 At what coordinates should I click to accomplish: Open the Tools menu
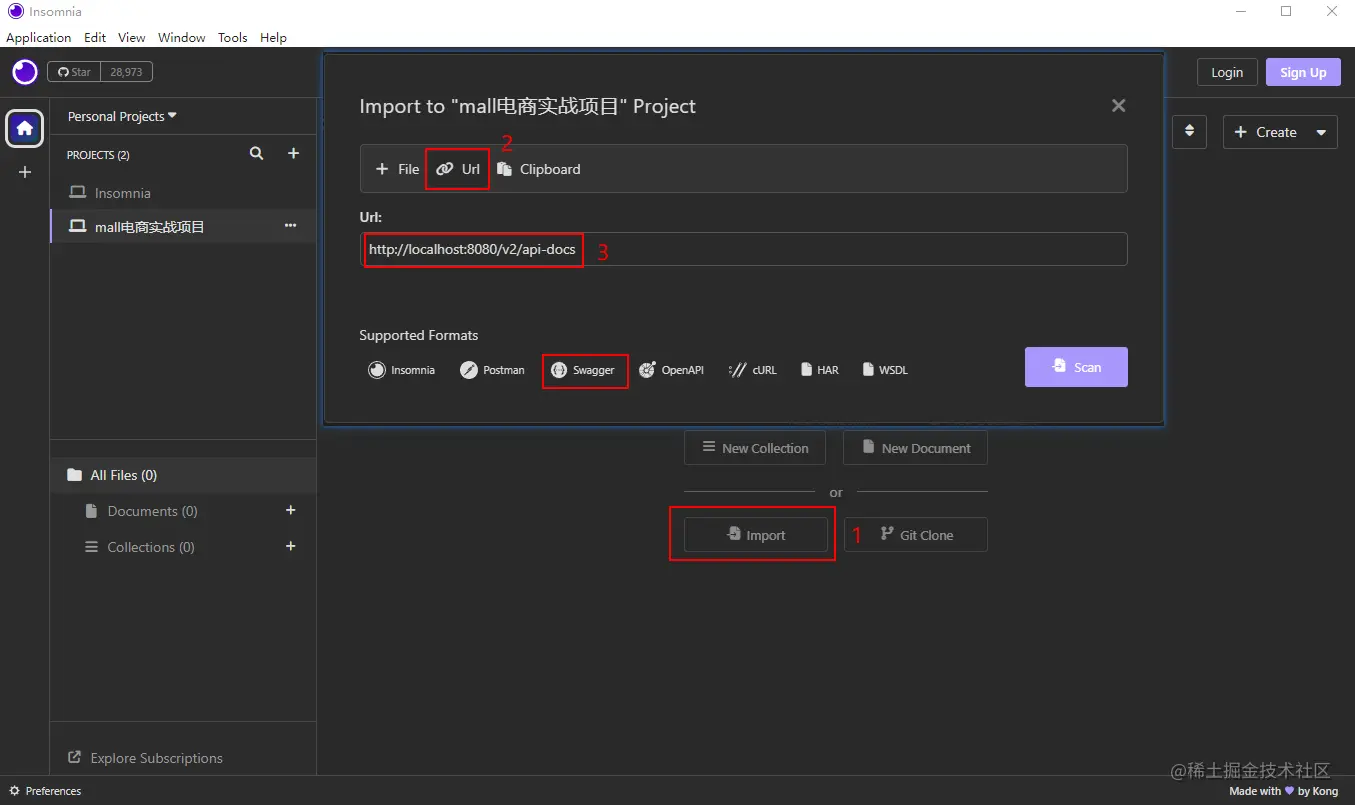tap(233, 37)
